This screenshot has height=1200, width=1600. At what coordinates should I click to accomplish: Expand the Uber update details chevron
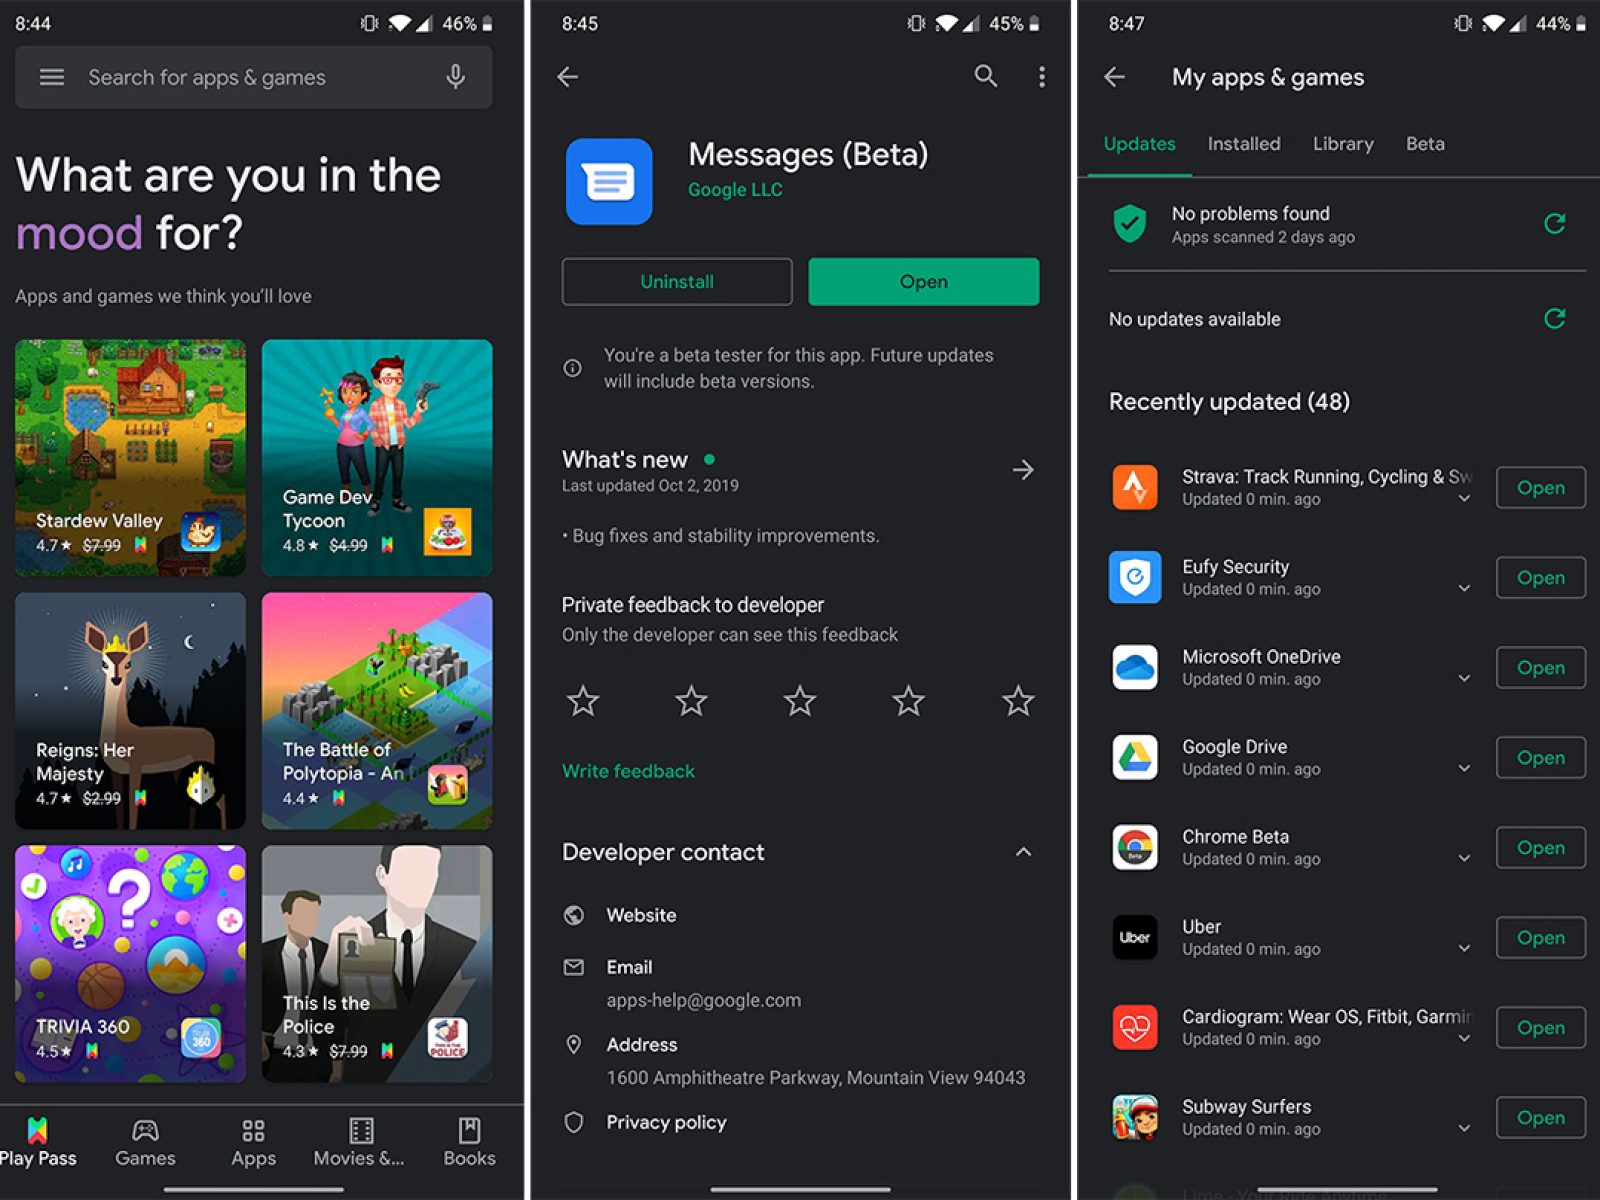(x=1464, y=948)
